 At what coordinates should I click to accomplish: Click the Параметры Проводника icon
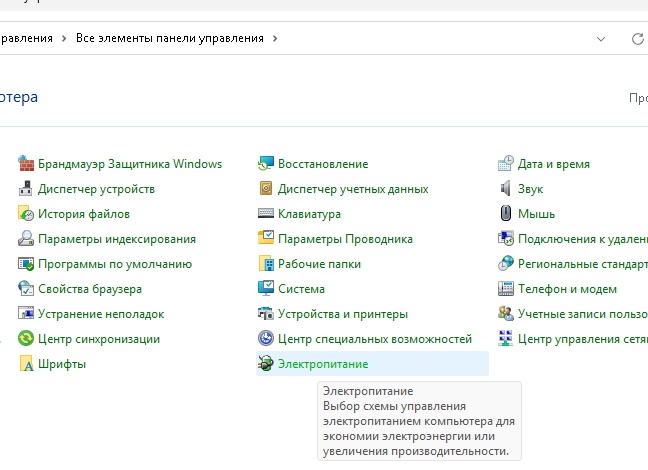tap(266, 238)
